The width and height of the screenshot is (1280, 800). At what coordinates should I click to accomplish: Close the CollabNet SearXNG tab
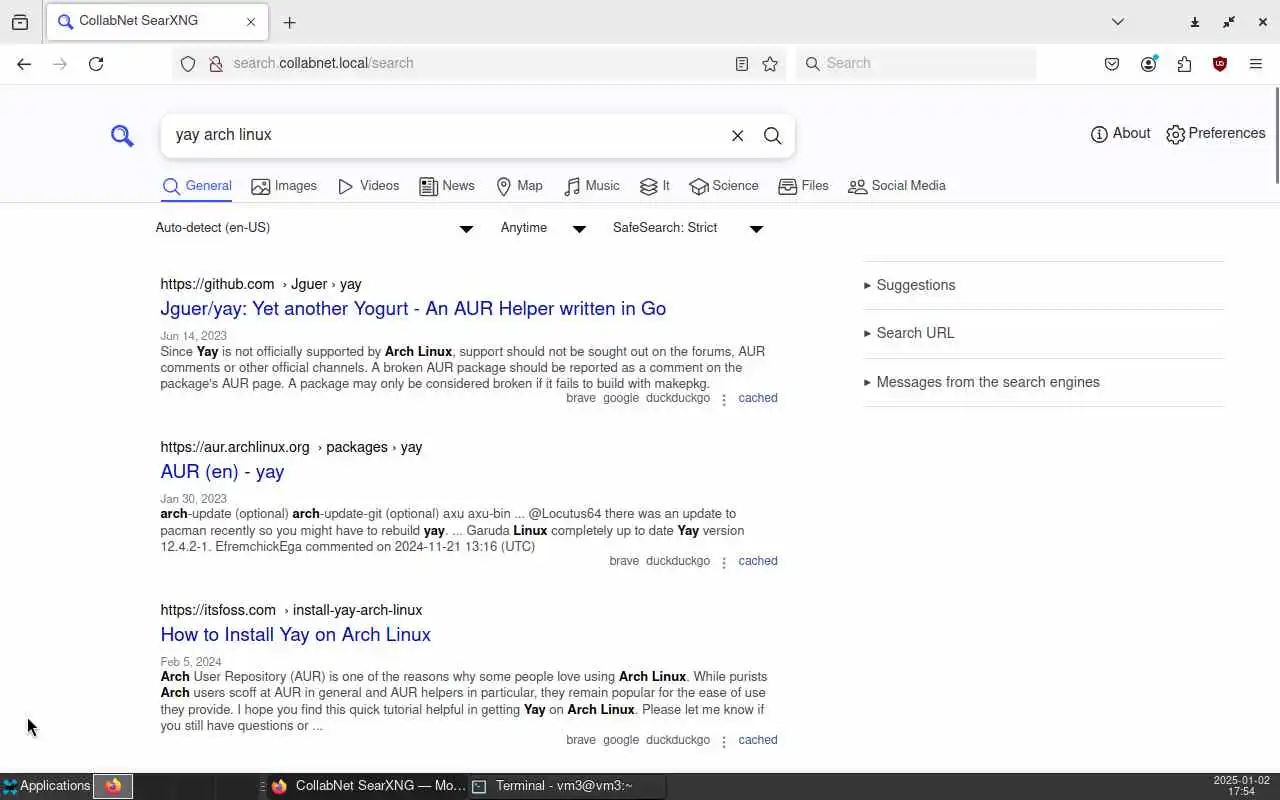pos(251,22)
